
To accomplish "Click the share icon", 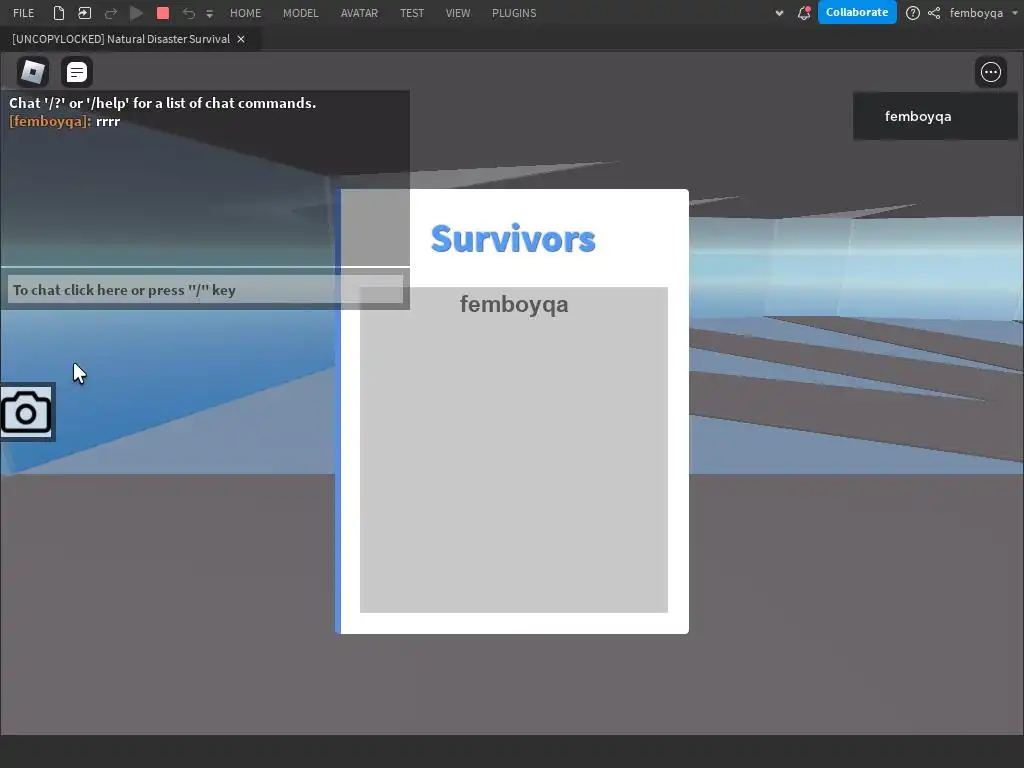I will [934, 13].
